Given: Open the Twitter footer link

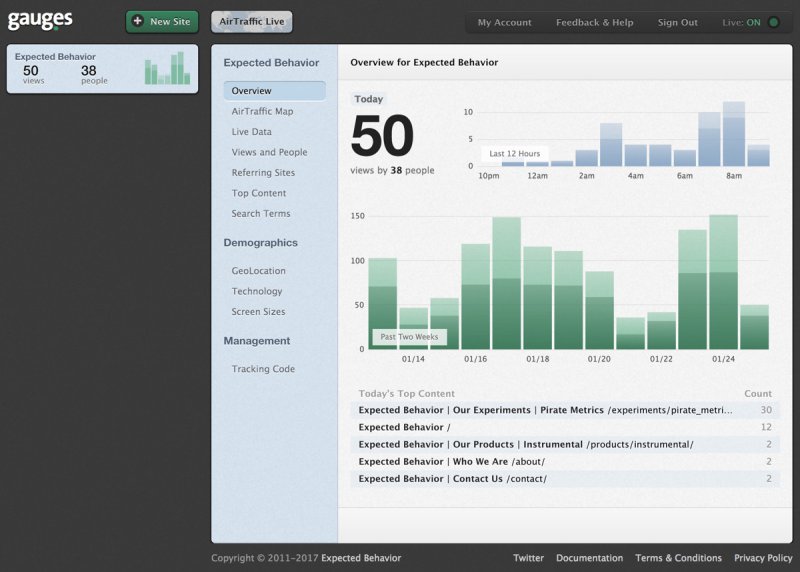Looking at the screenshot, I should point(528,558).
